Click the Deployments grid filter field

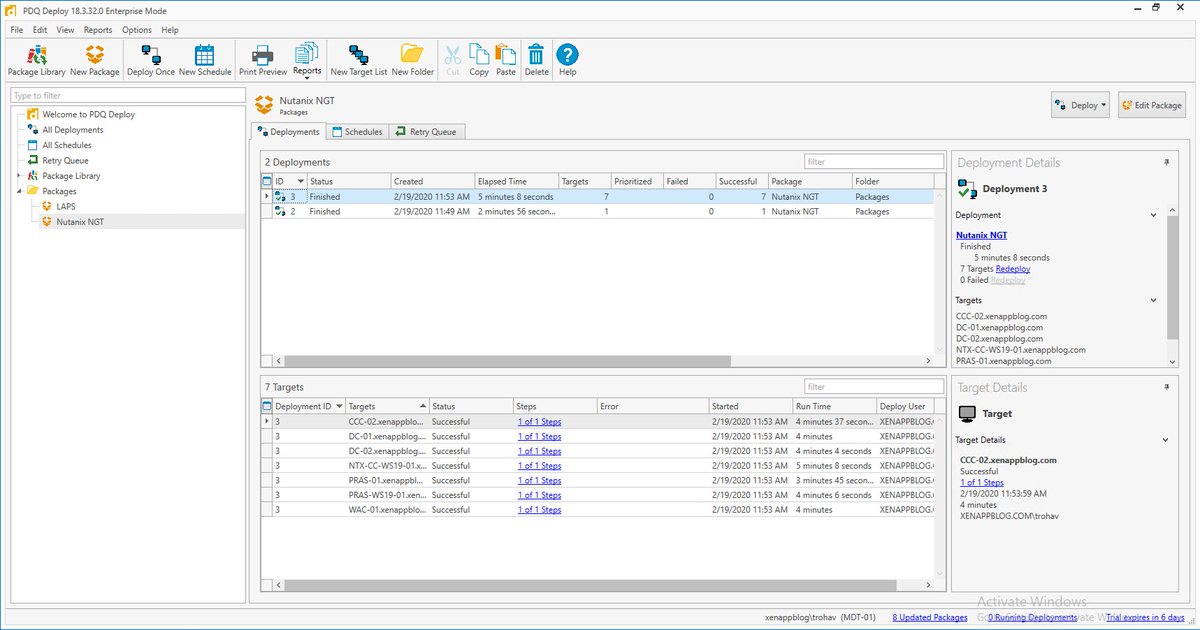pyautogui.click(x=874, y=161)
